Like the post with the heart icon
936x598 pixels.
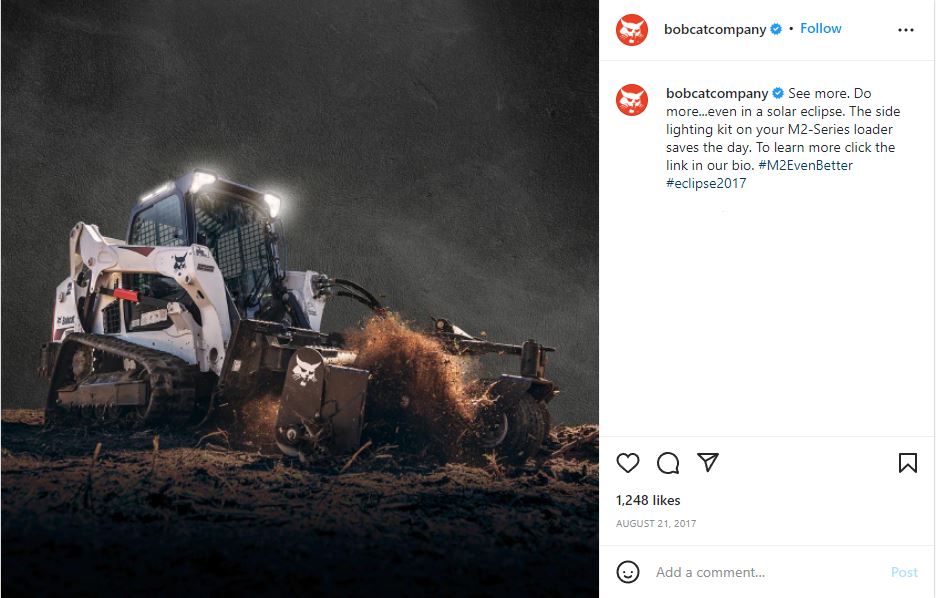(x=627, y=463)
